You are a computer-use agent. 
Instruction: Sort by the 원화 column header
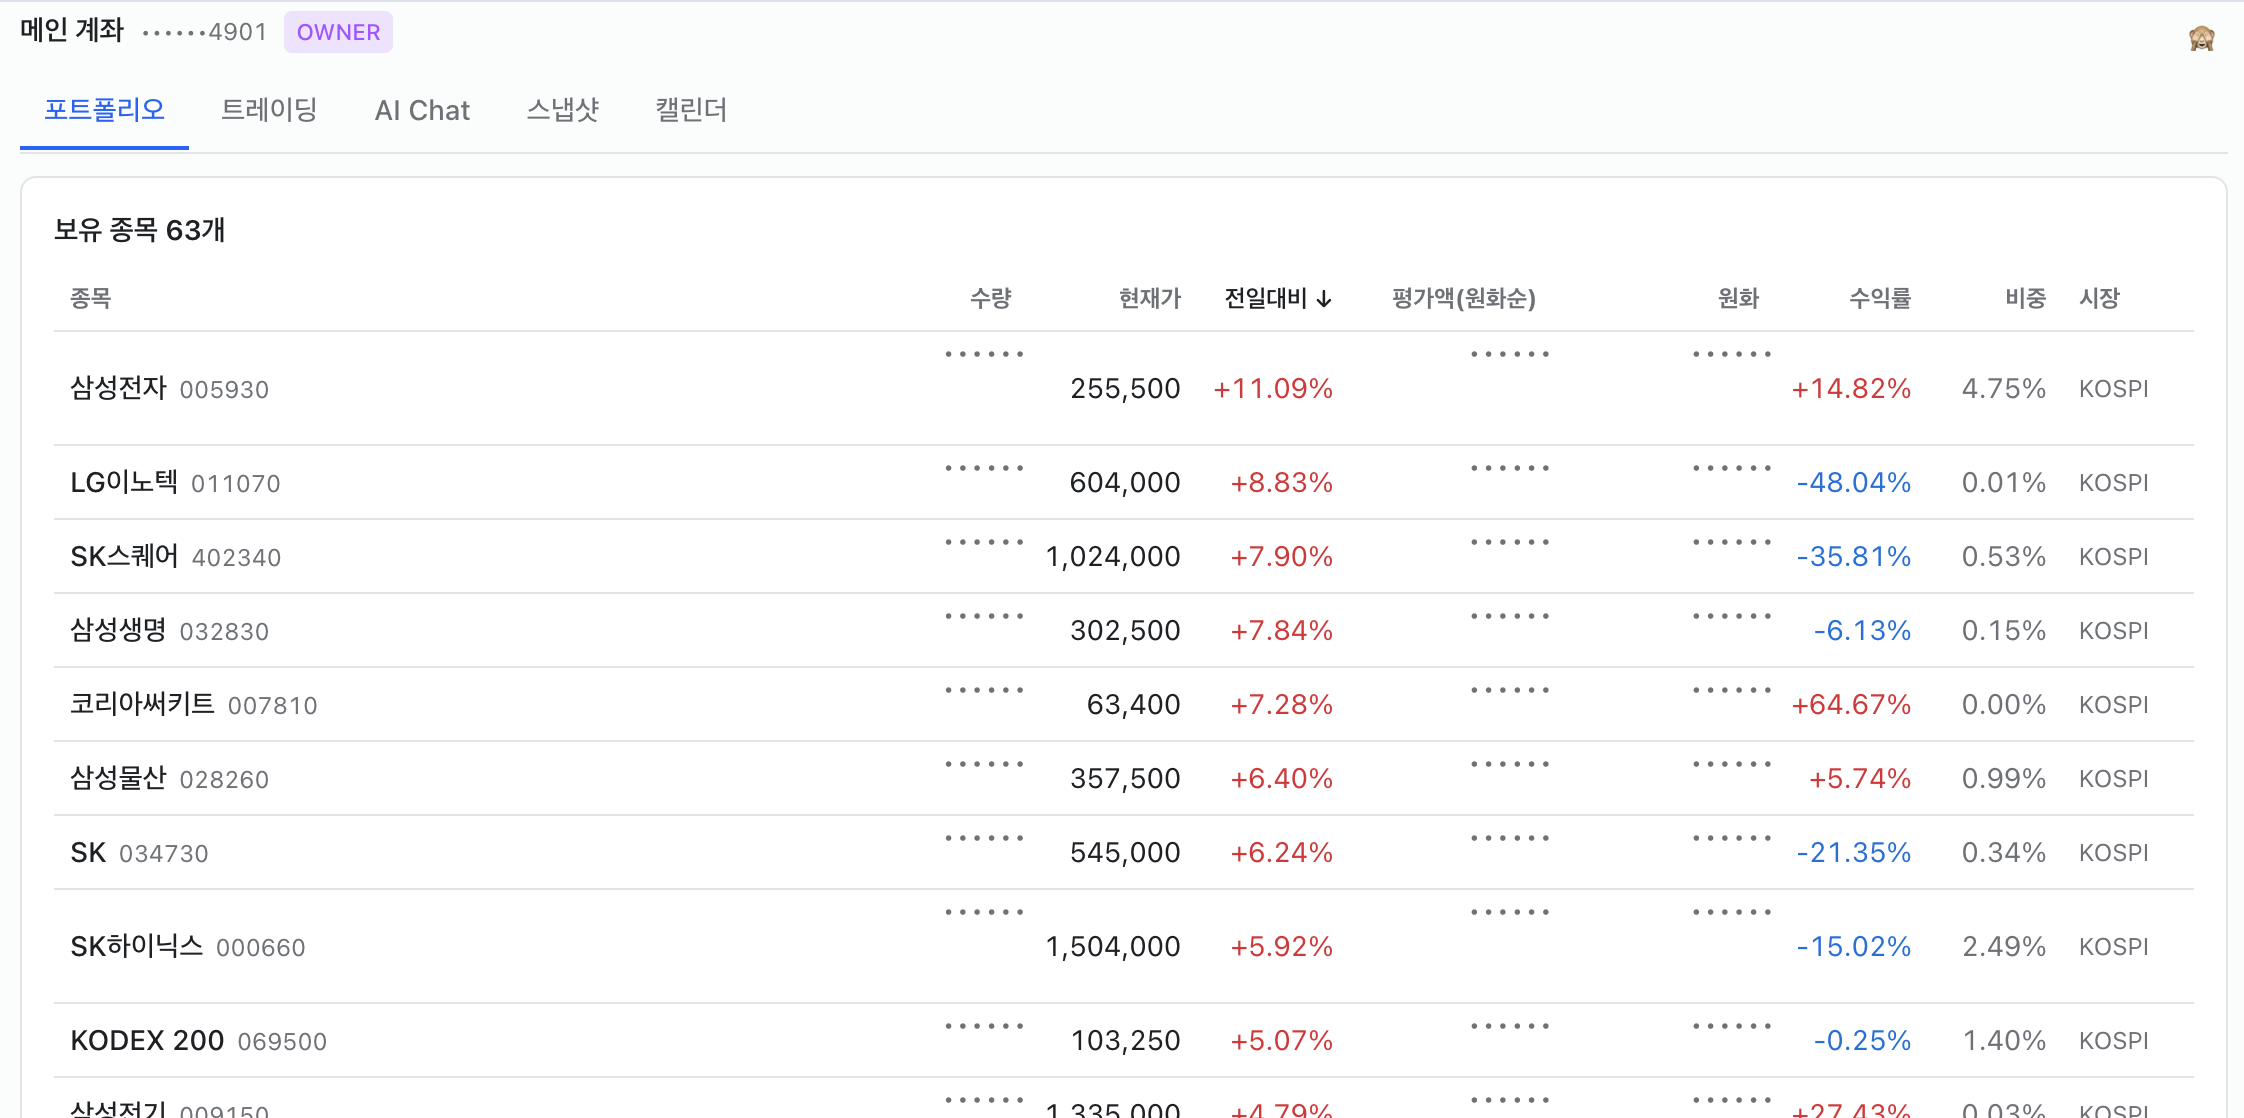pos(1738,298)
